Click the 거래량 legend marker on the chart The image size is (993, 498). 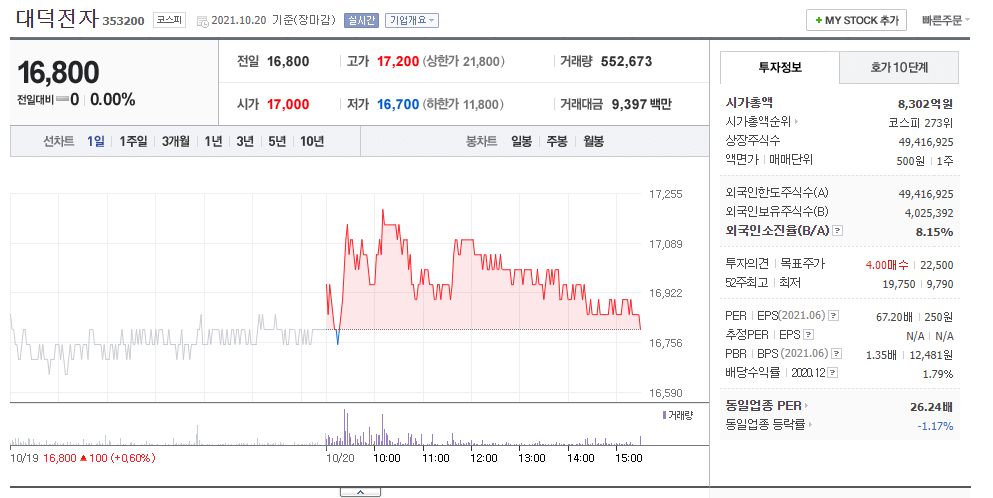[x=664, y=415]
